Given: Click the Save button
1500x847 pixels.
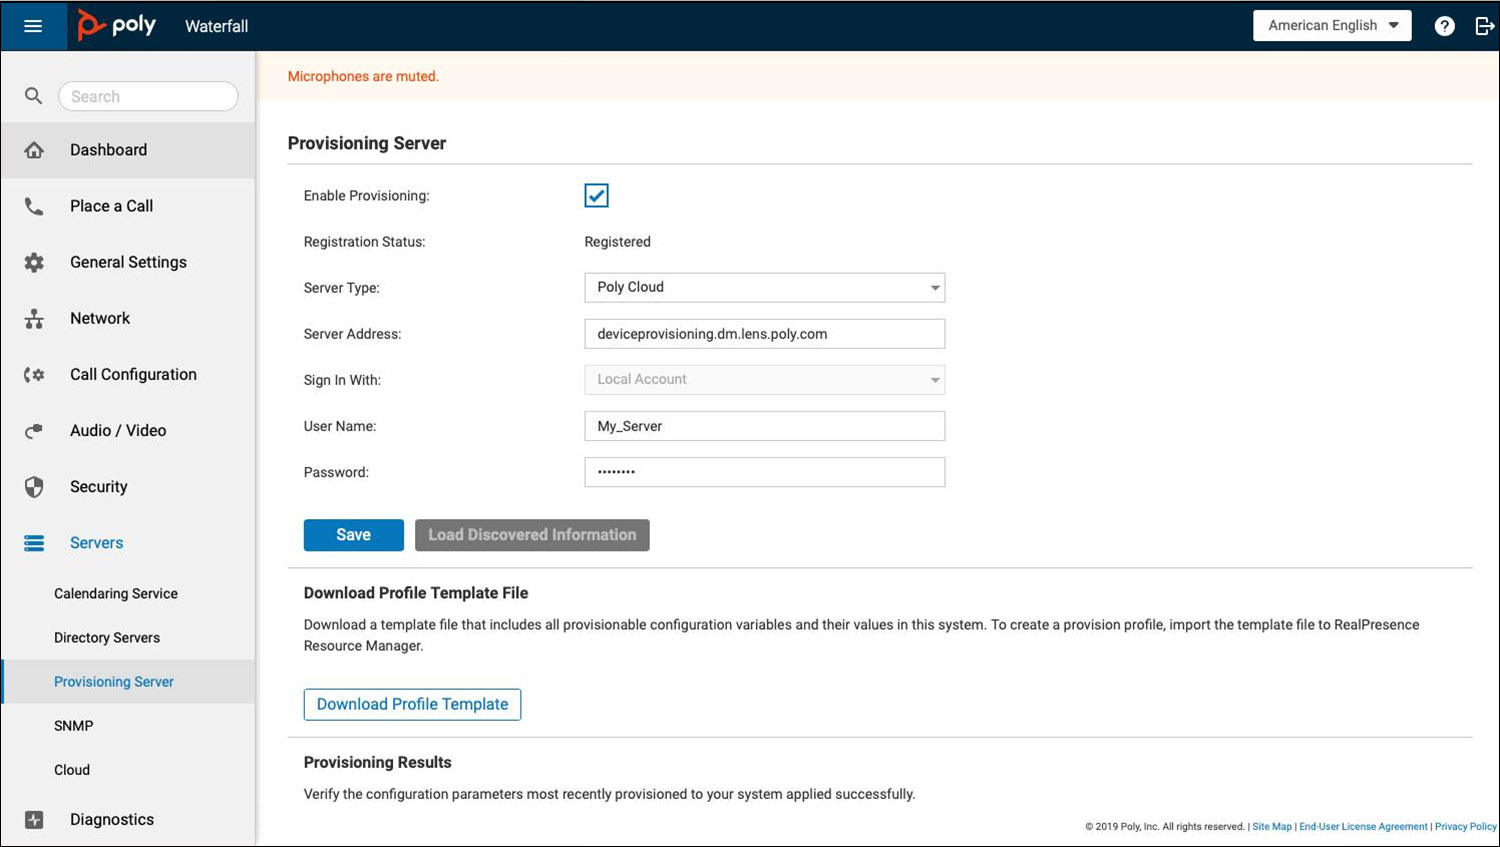Looking at the screenshot, I should pos(353,535).
